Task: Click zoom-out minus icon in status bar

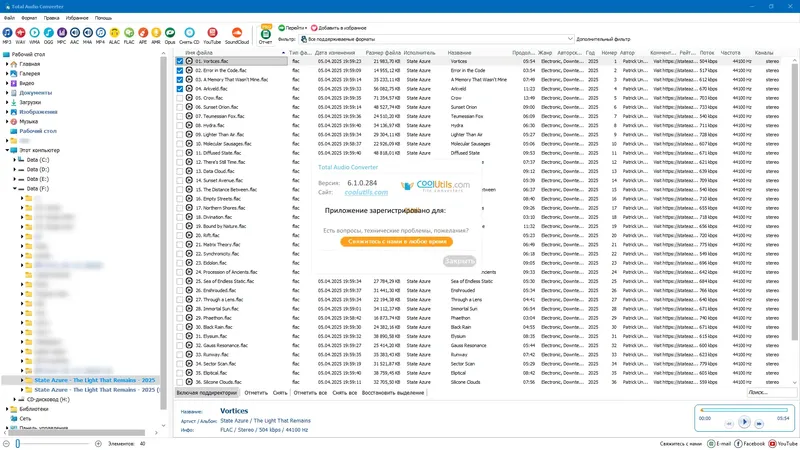Action: coord(6,444)
